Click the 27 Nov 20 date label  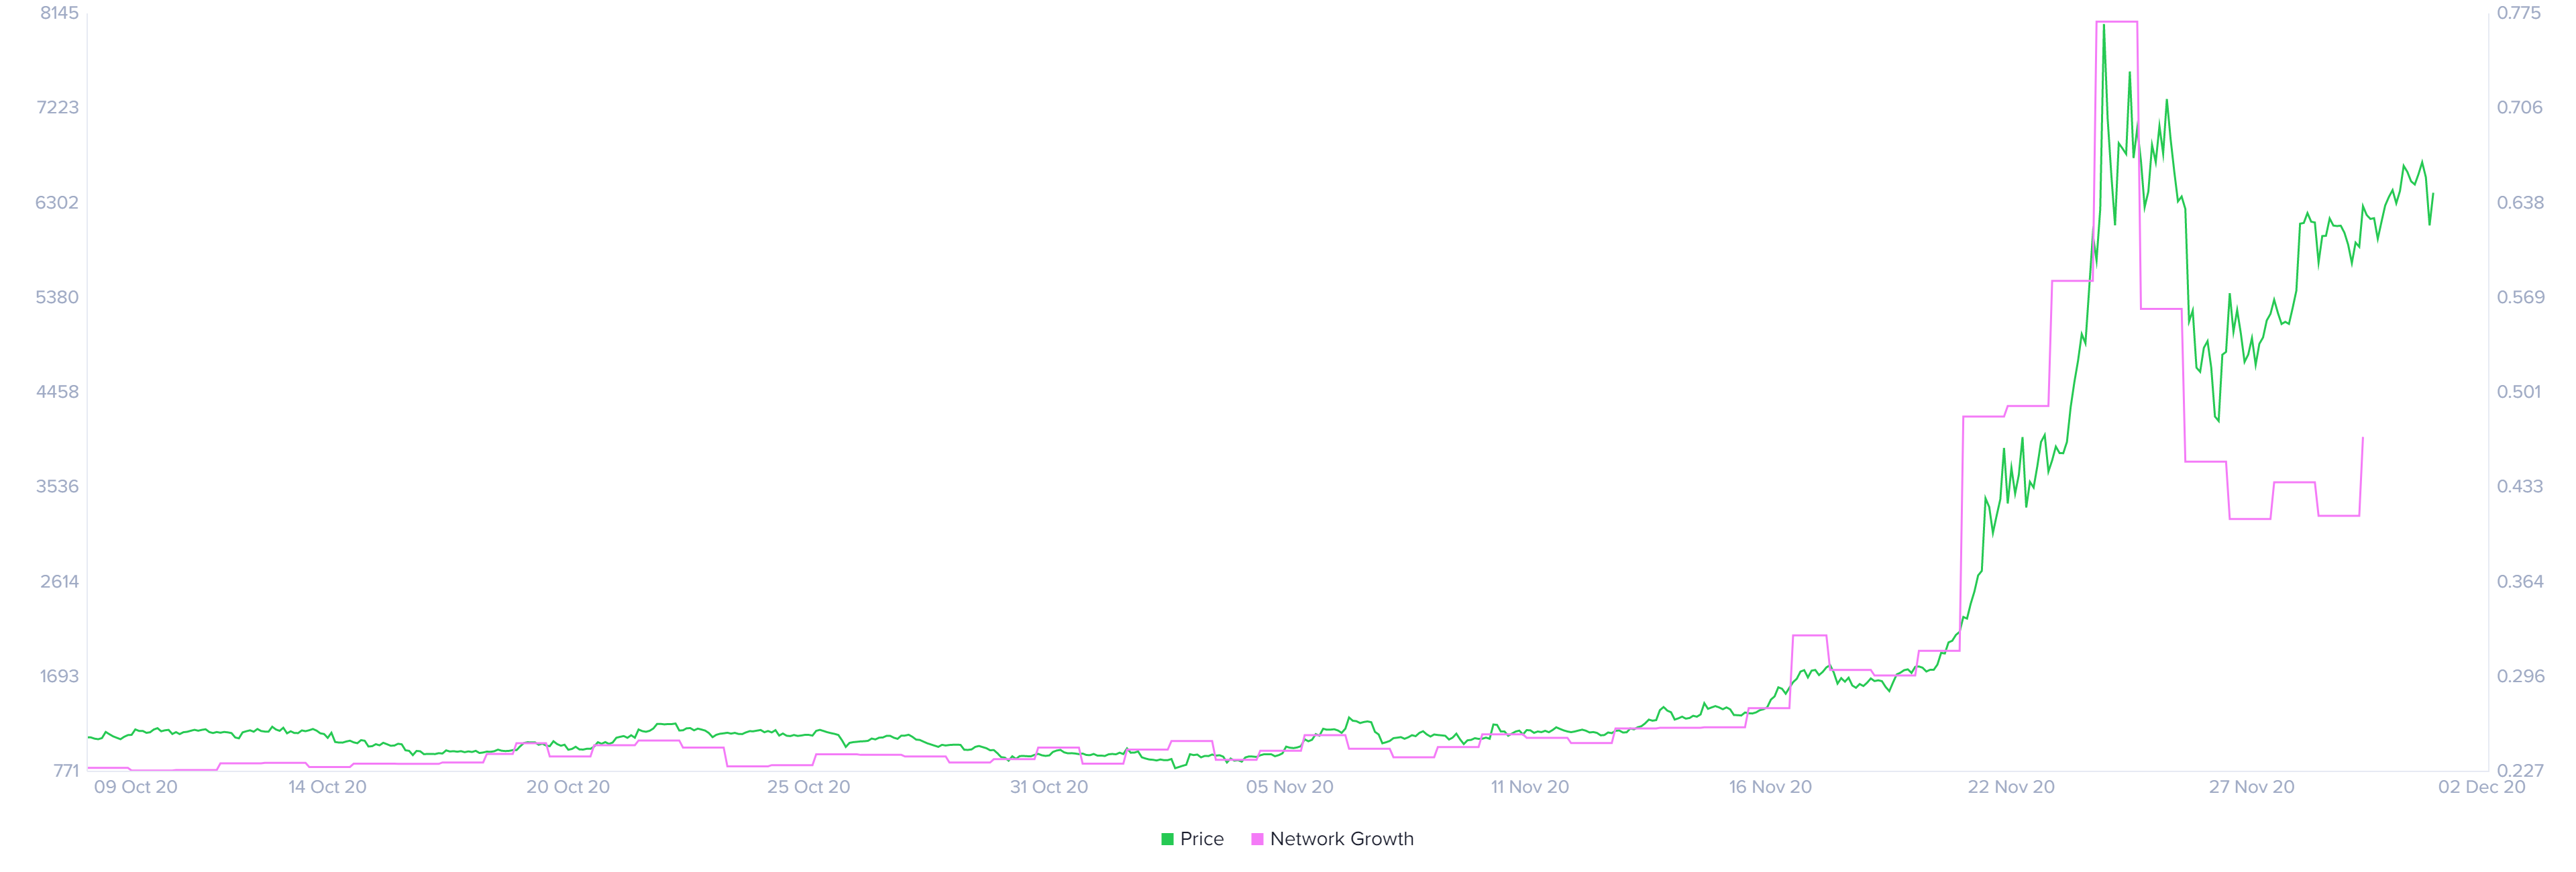tap(2251, 787)
